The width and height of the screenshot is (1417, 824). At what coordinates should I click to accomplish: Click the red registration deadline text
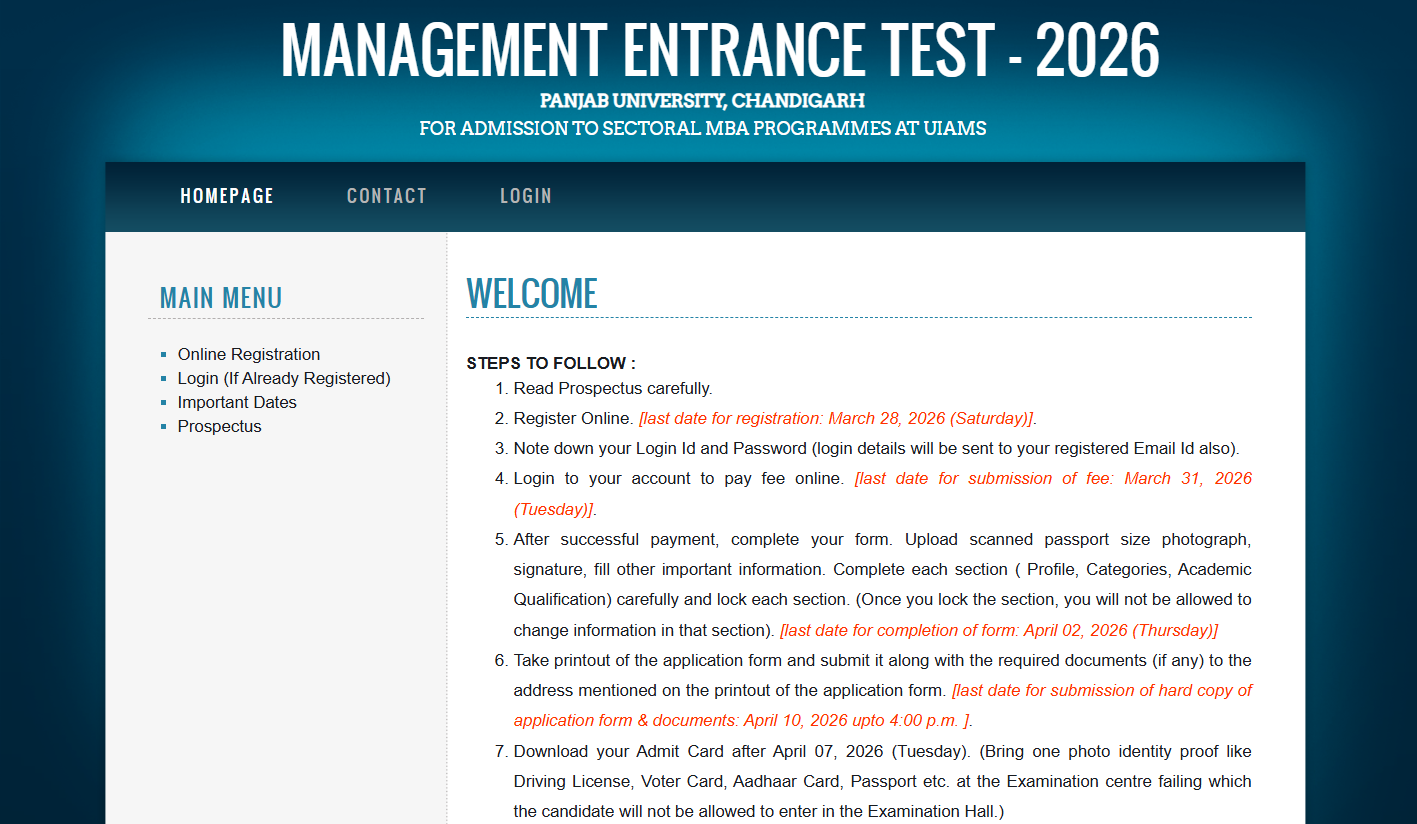coord(835,418)
